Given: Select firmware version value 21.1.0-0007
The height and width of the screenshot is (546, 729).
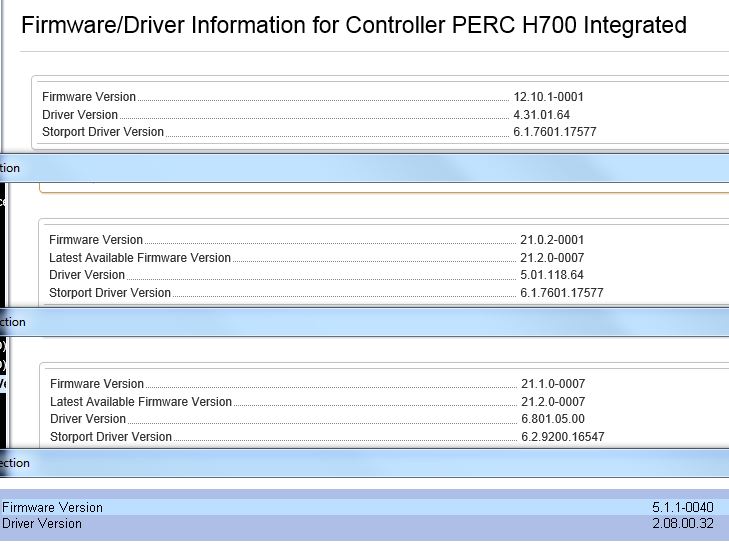Looking at the screenshot, I should coord(553,384).
